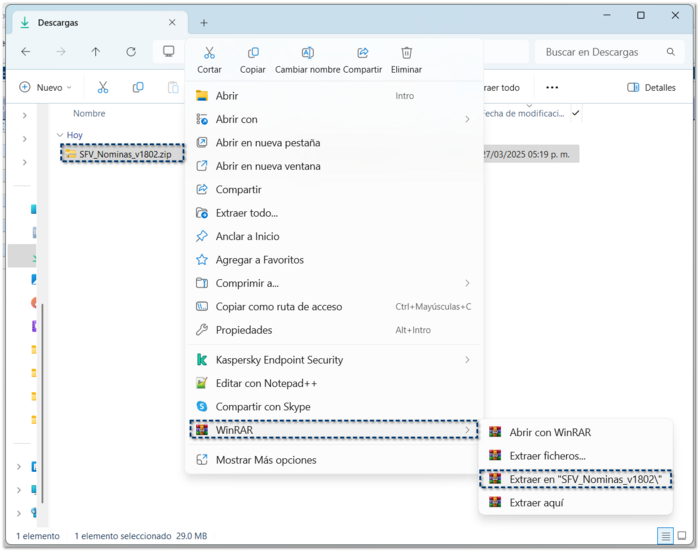Image resolution: width=700 pixels, height=552 pixels.
Task: Click the Copiar icon in context menu
Action: 253,54
